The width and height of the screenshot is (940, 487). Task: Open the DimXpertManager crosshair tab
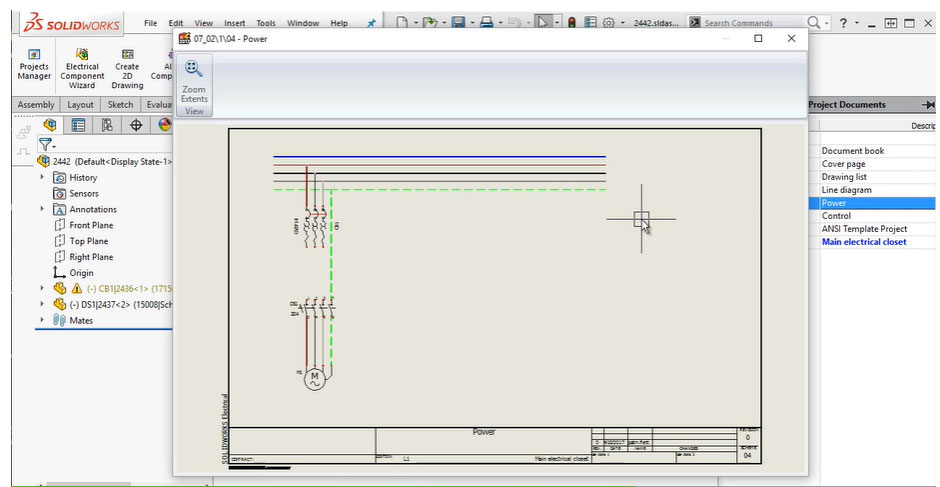tap(136, 125)
